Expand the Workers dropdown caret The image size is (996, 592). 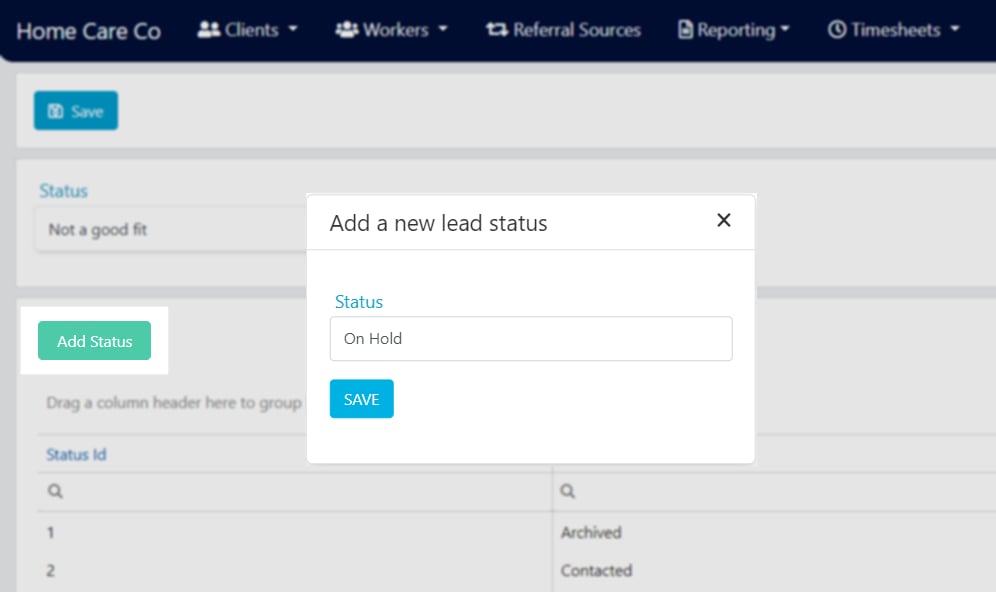click(443, 29)
